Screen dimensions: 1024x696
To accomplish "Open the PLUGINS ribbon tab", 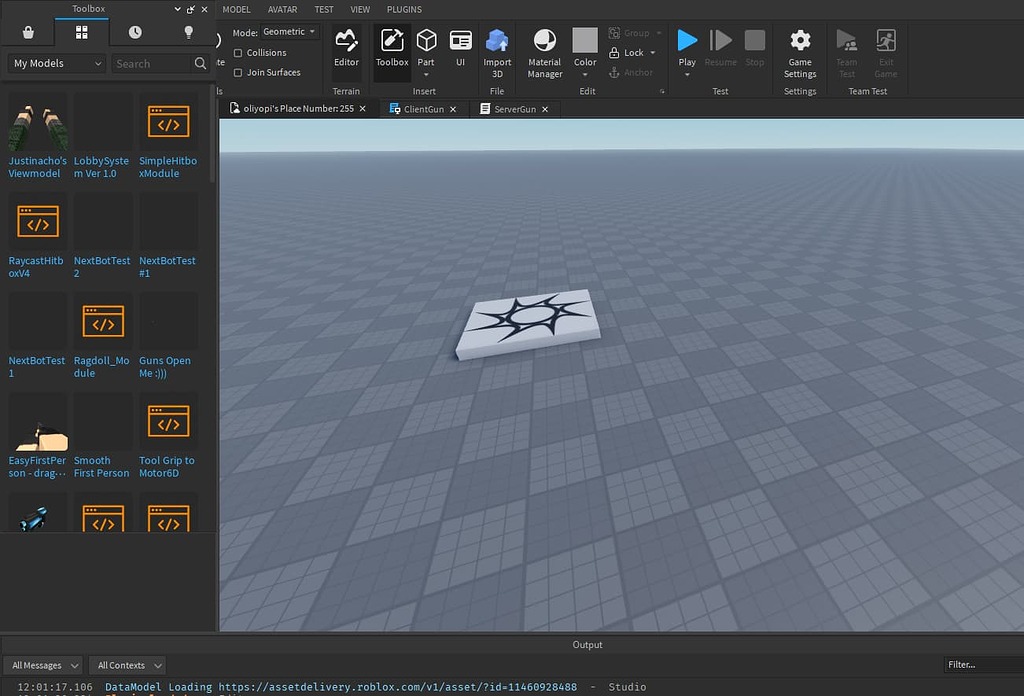I will [x=404, y=9].
